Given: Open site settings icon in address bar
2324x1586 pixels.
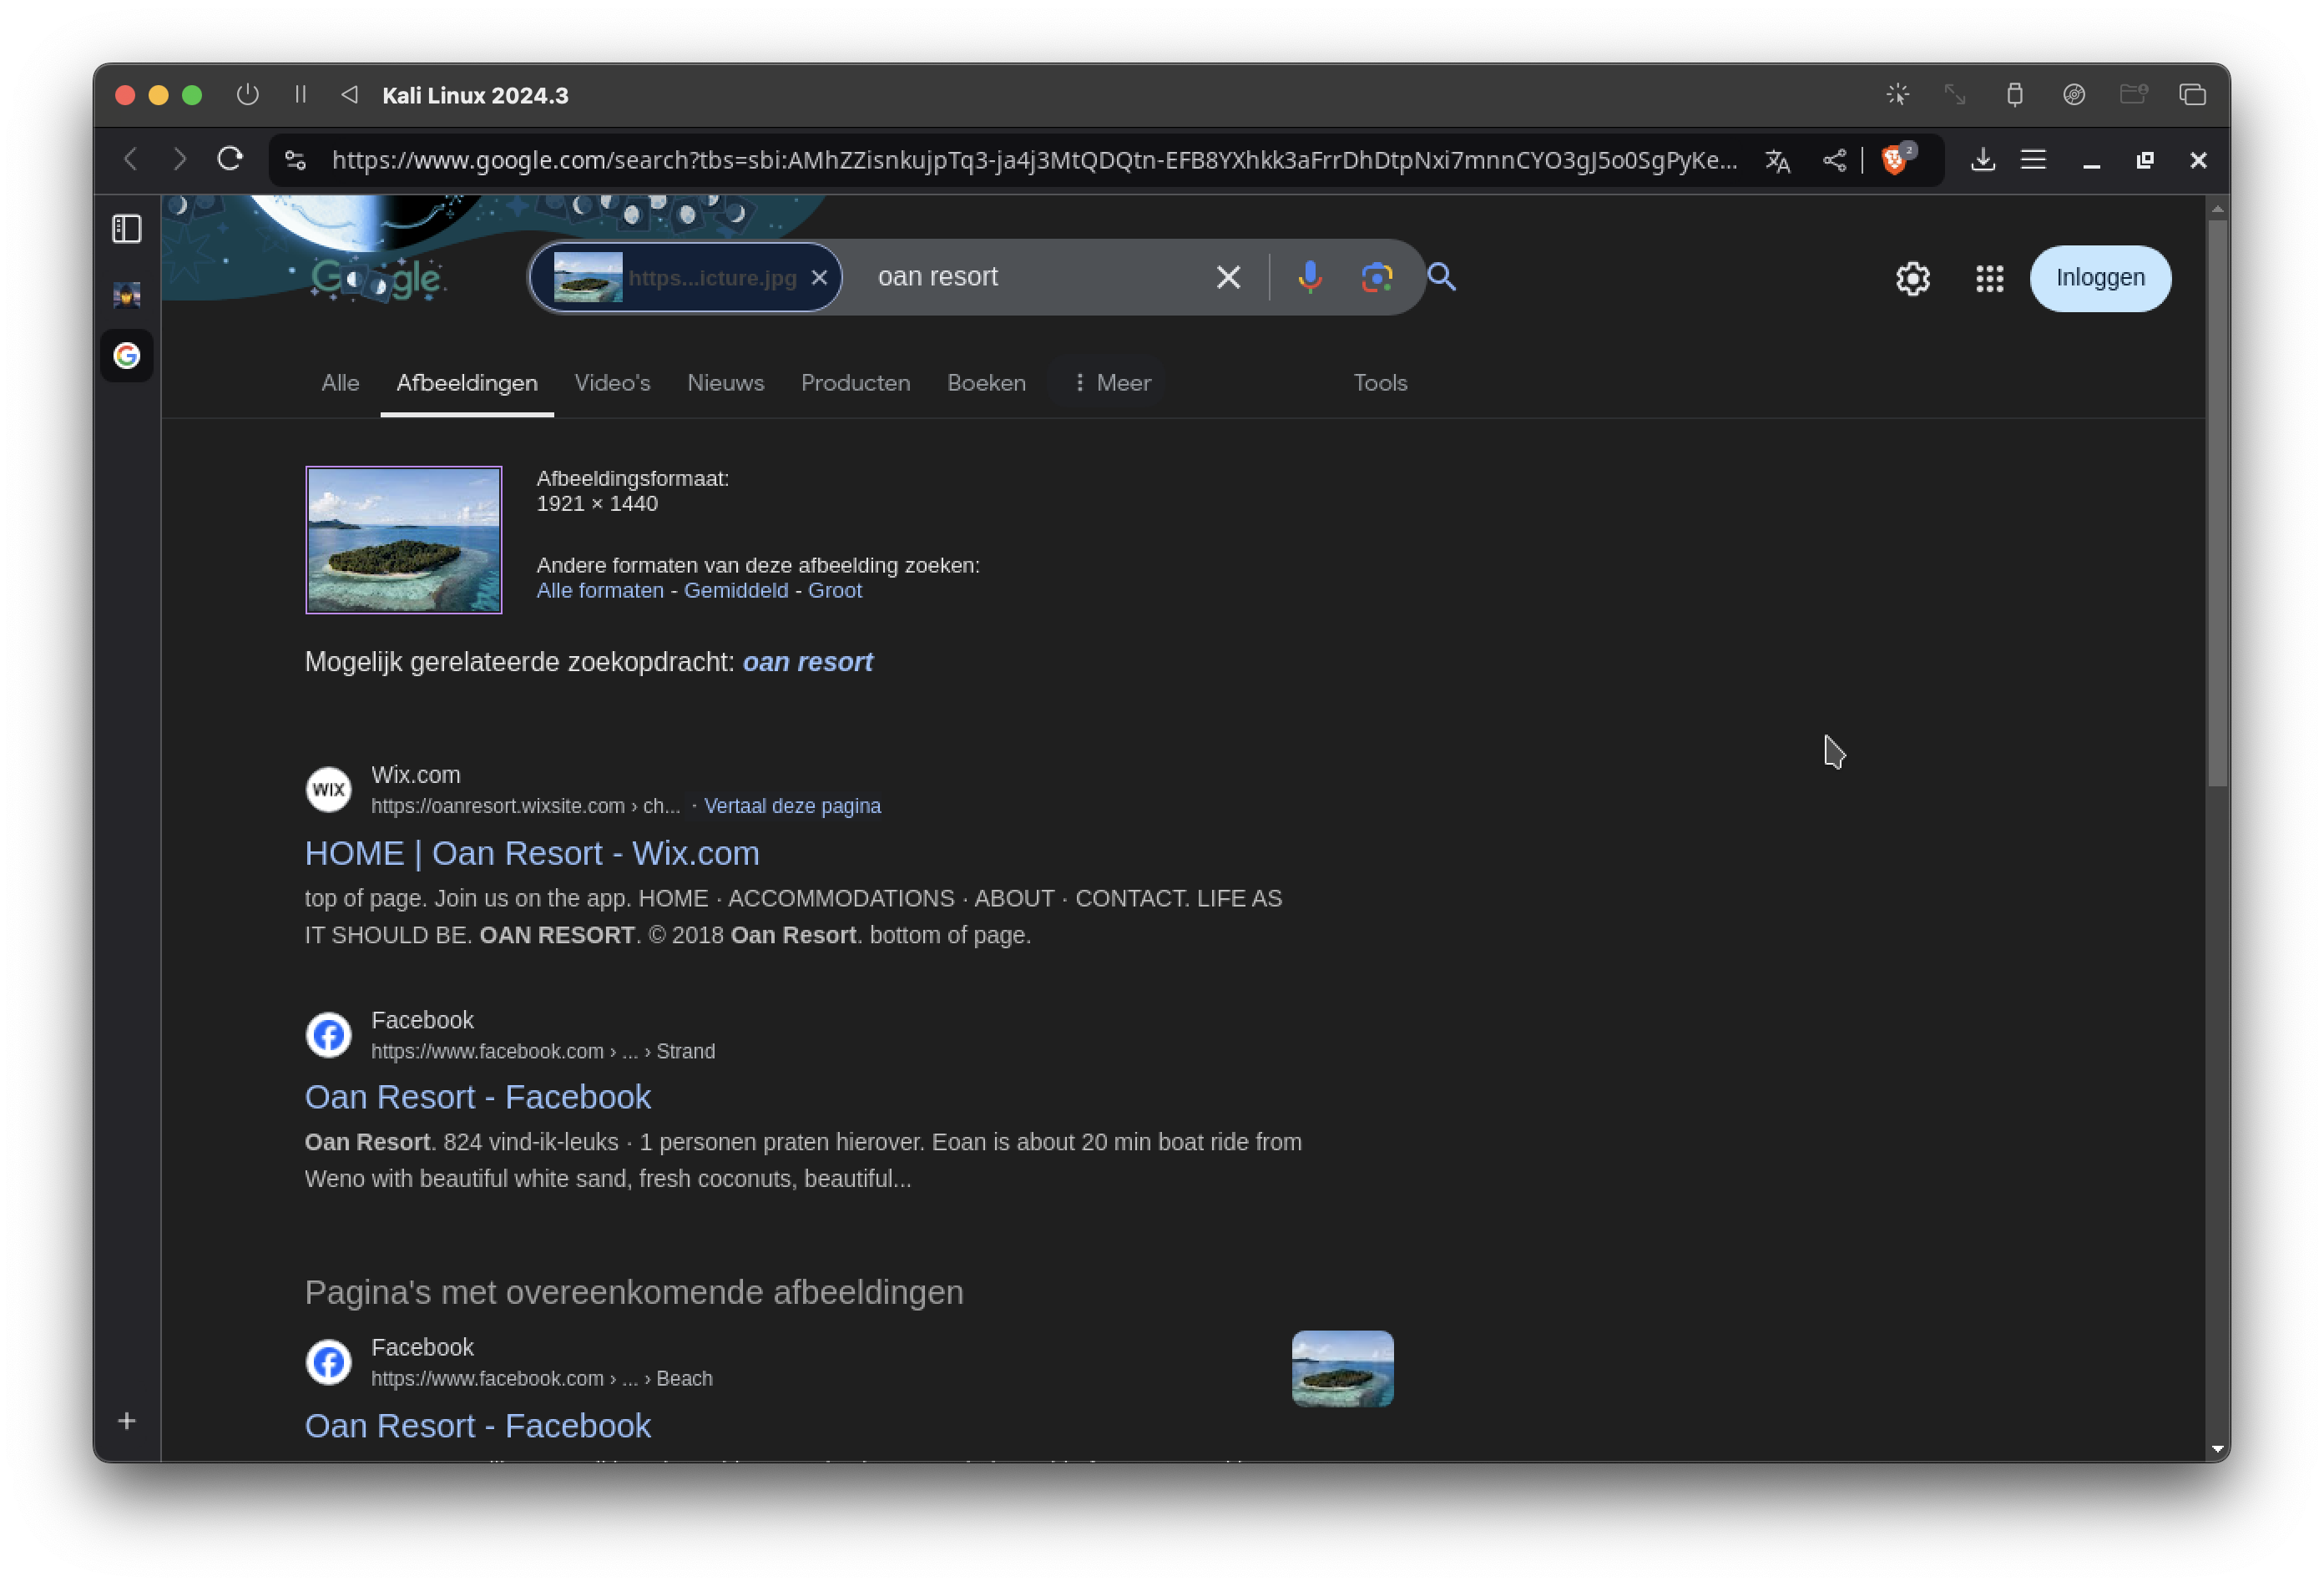Looking at the screenshot, I should pyautogui.click(x=295, y=160).
